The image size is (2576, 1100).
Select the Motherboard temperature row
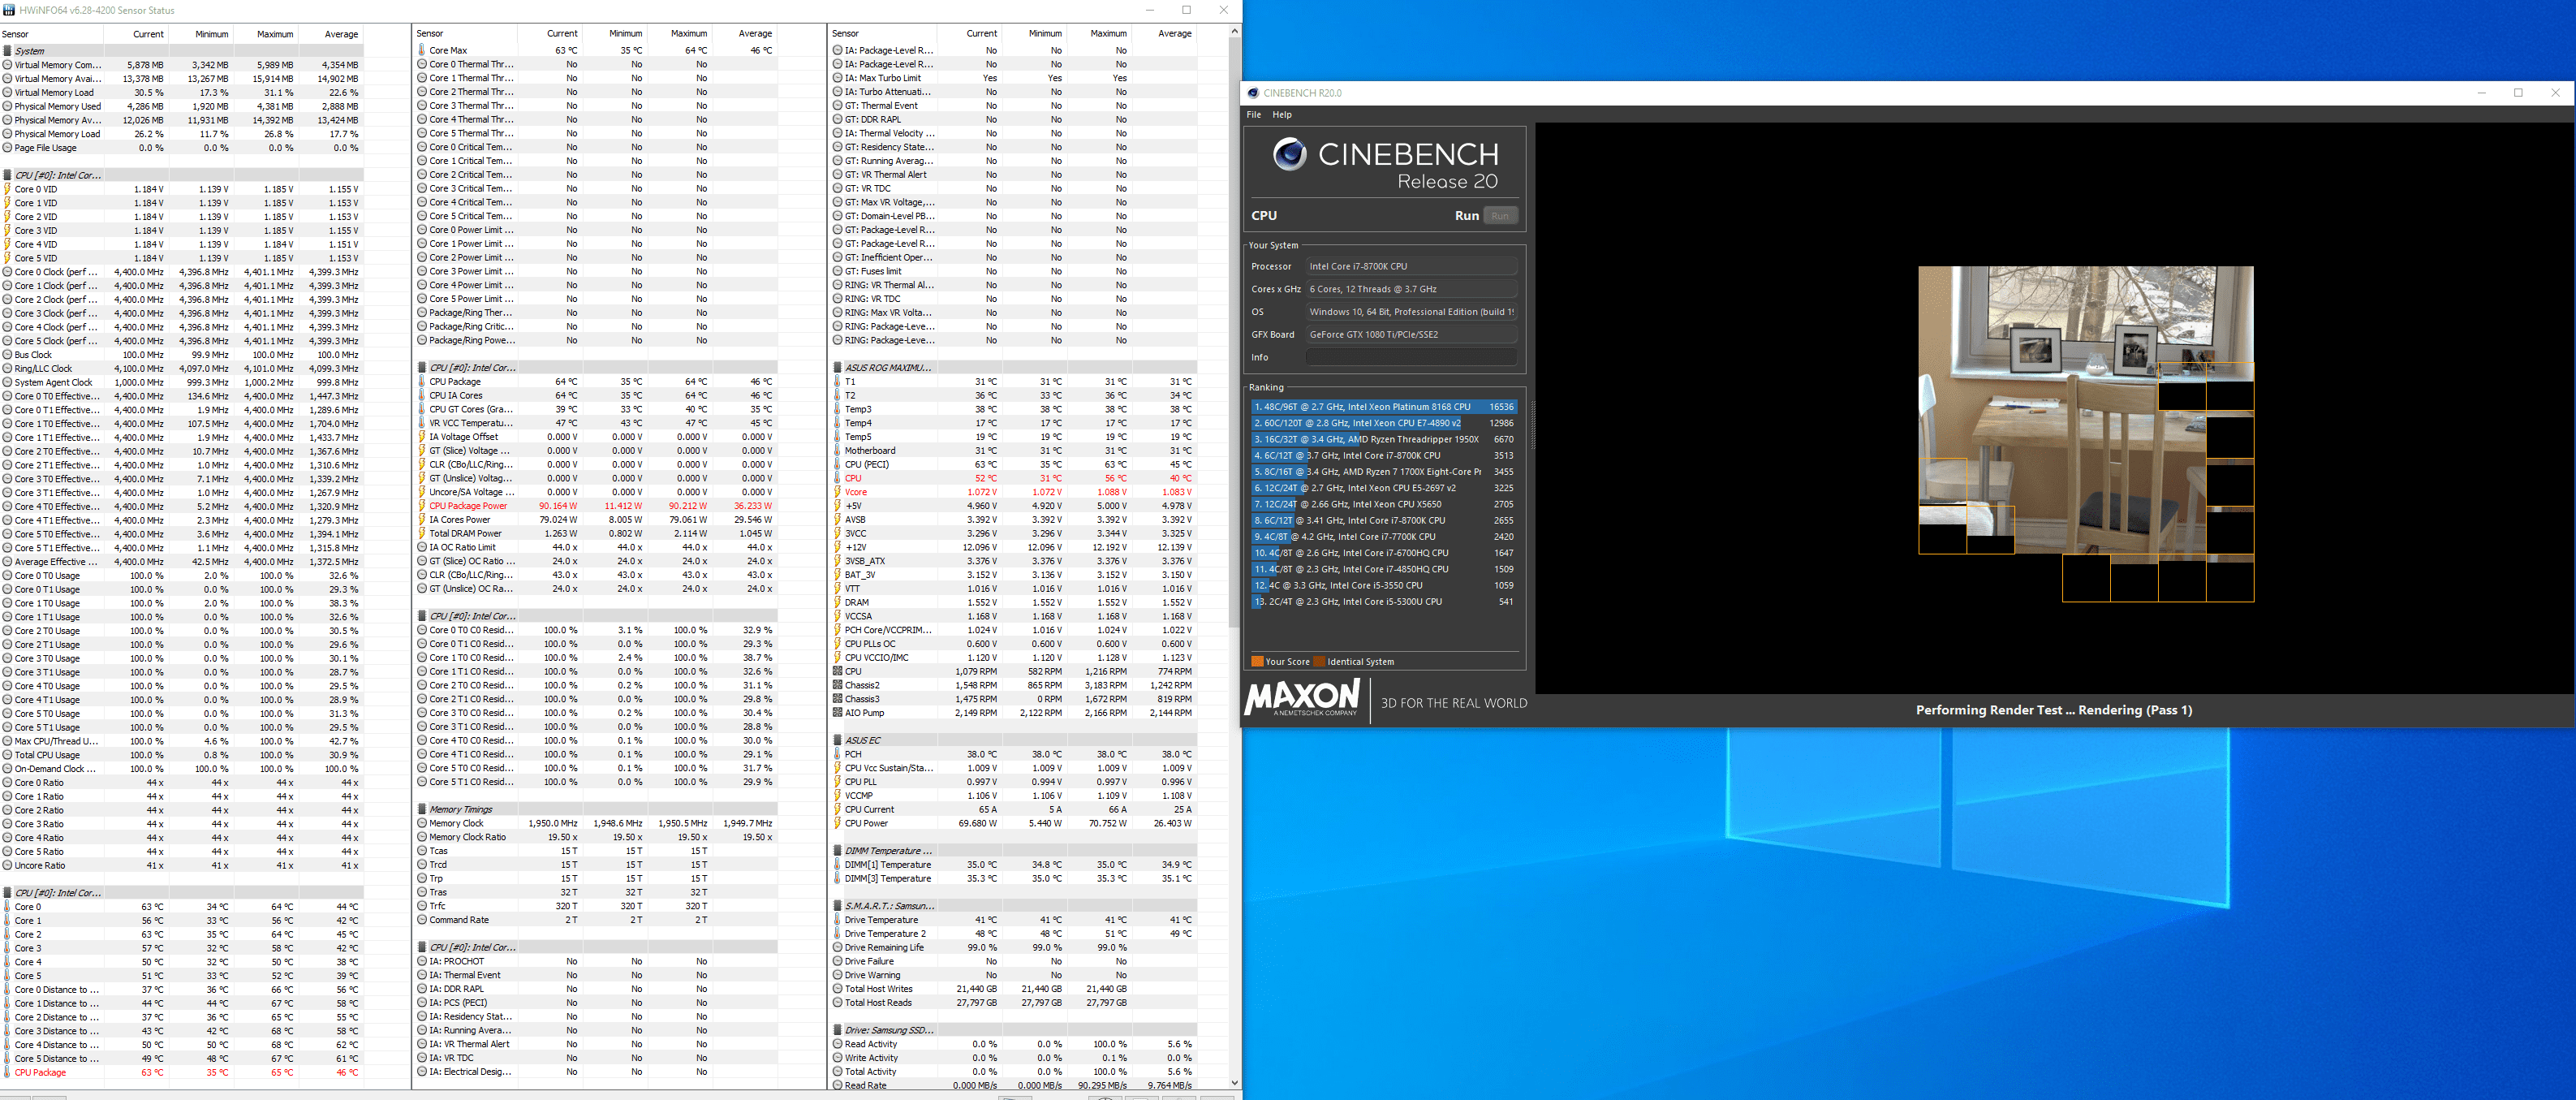pos(1014,451)
